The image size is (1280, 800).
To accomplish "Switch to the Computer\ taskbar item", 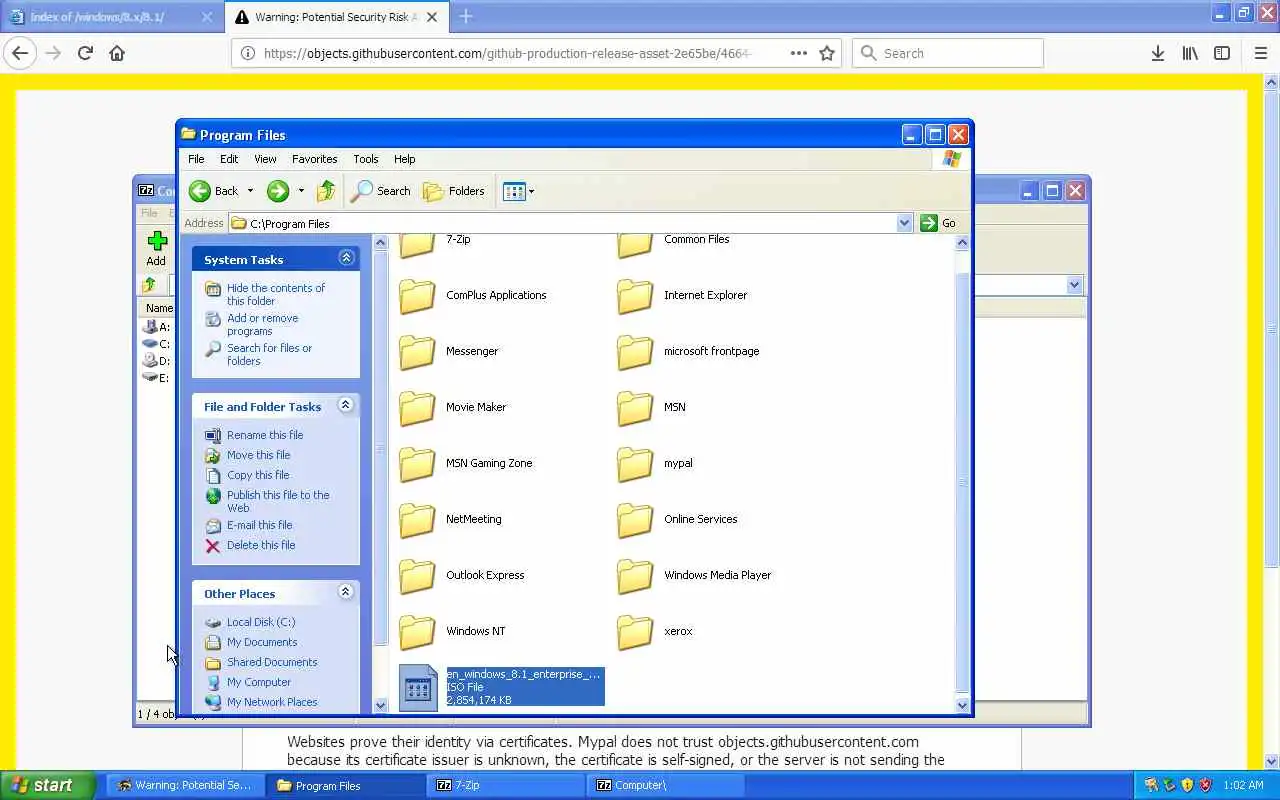I will point(664,785).
